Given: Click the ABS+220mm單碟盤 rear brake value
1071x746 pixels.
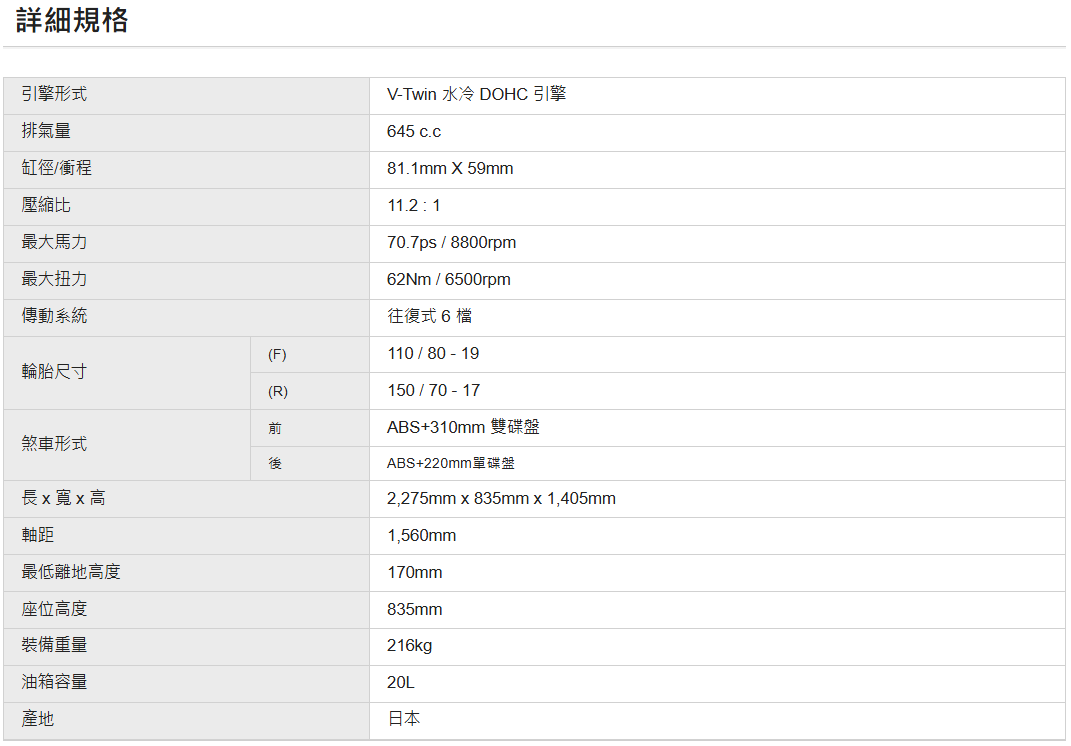Looking at the screenshot, I should pos(451,463).
